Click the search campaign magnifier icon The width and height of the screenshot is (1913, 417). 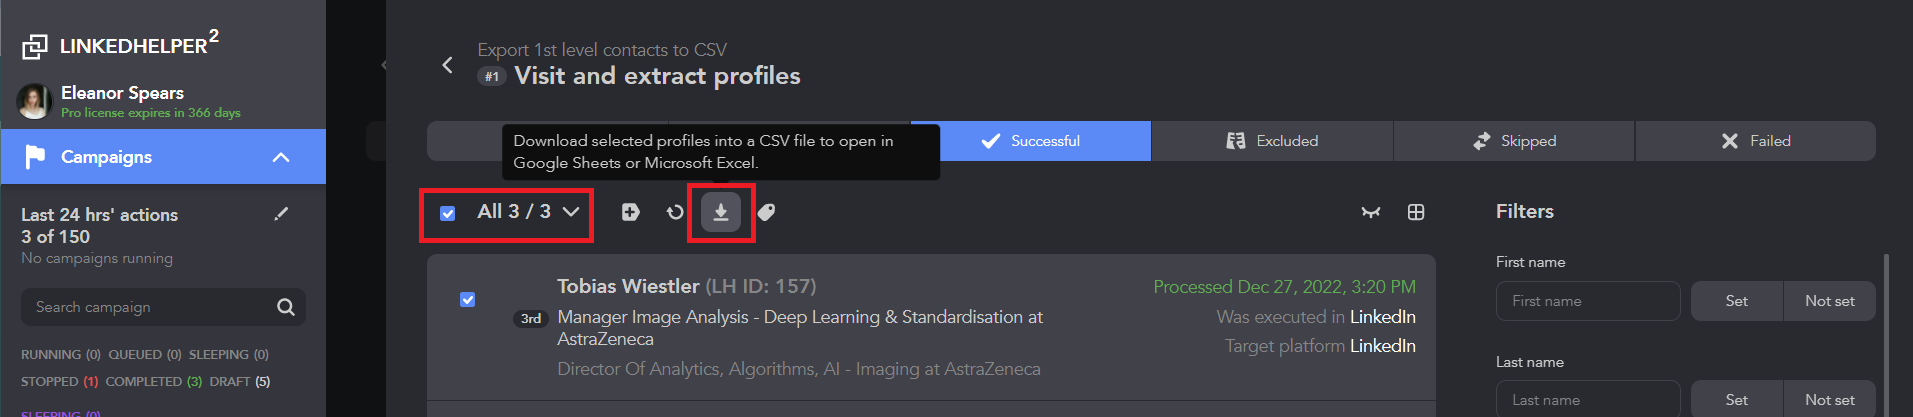[x=286, y=307]
